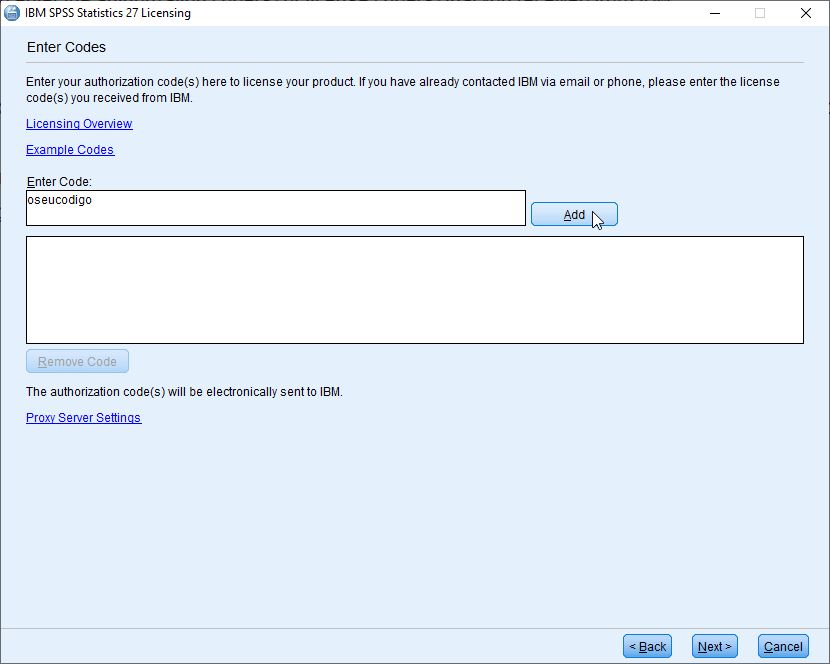The width and height of the screenshot is (830, 664).
Task: Minimize the Licensing window
Action: tap(715, 13)
